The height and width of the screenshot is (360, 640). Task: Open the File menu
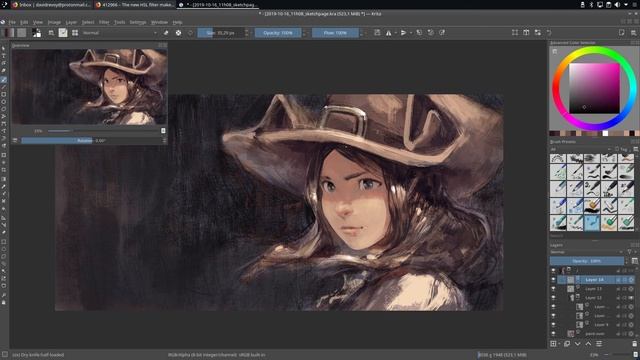[12, 22]
